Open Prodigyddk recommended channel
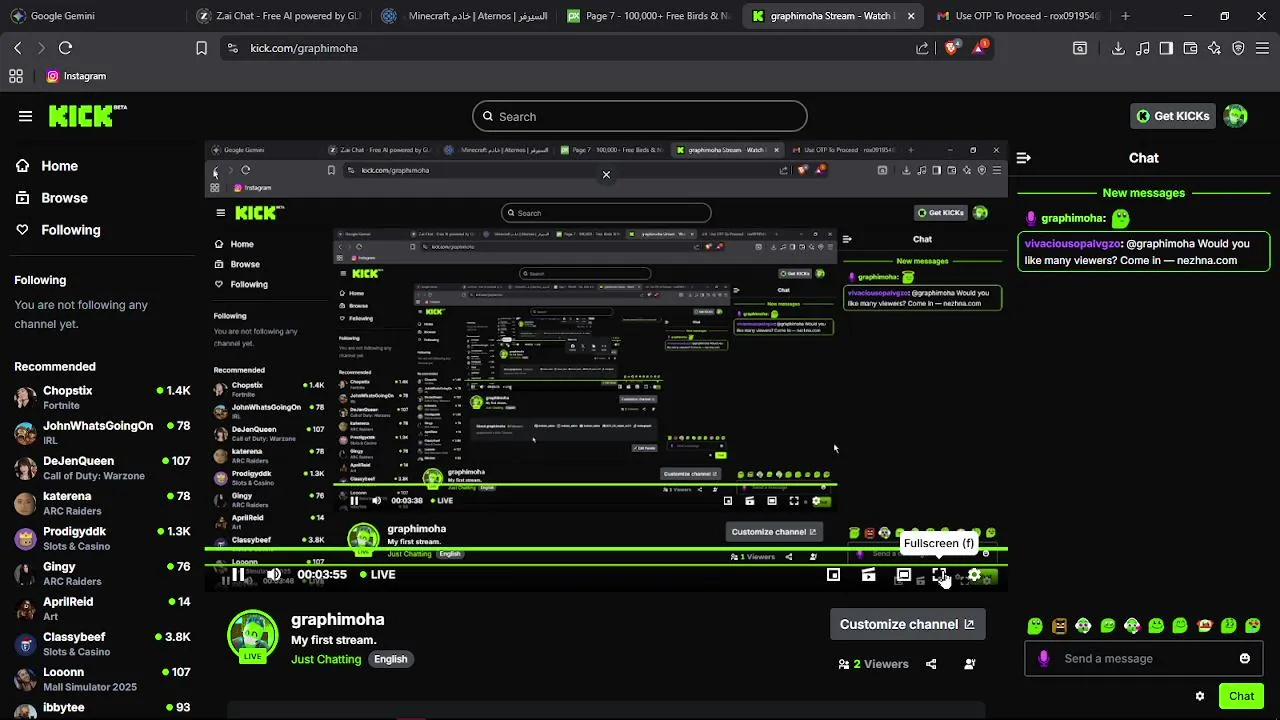Viewport: 1280px width, 720px height. point(100,538)
